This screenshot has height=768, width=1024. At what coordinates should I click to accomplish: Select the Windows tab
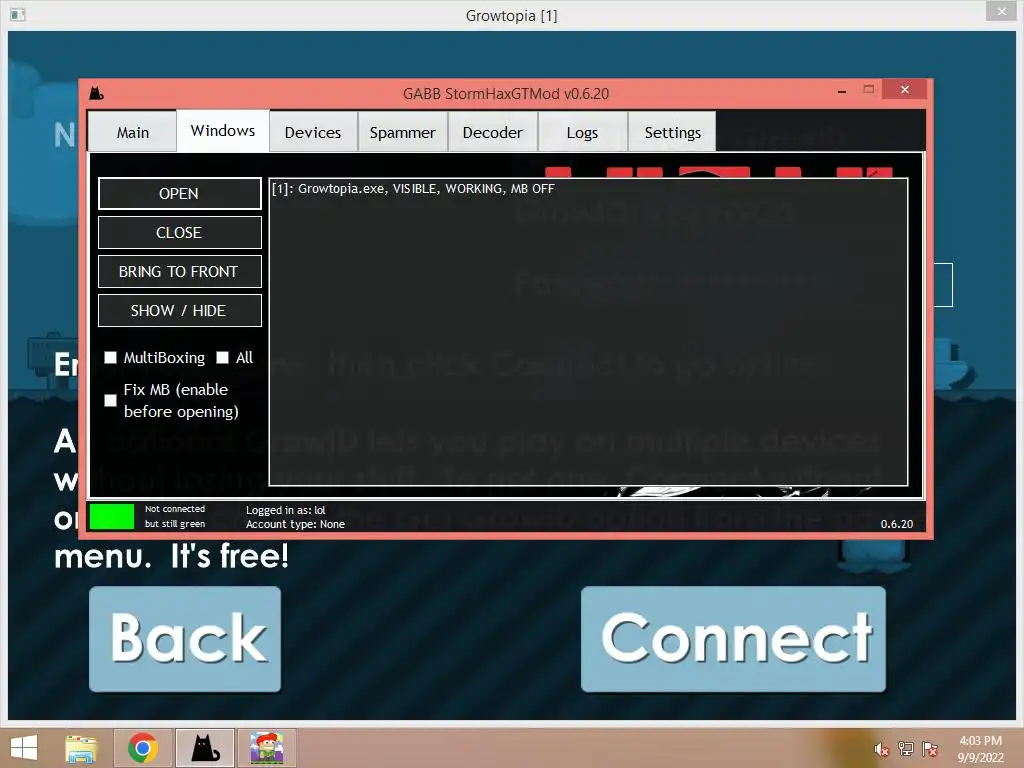coord(223,131)
